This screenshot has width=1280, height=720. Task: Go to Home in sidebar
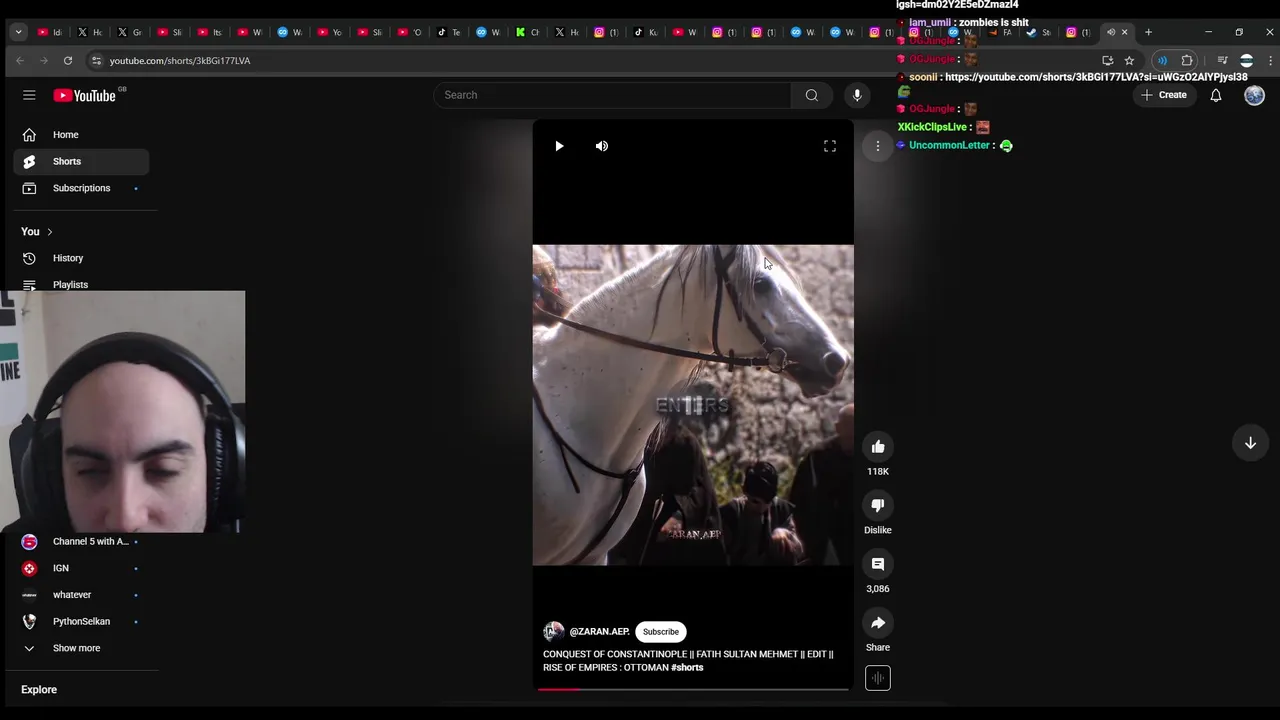81,135
